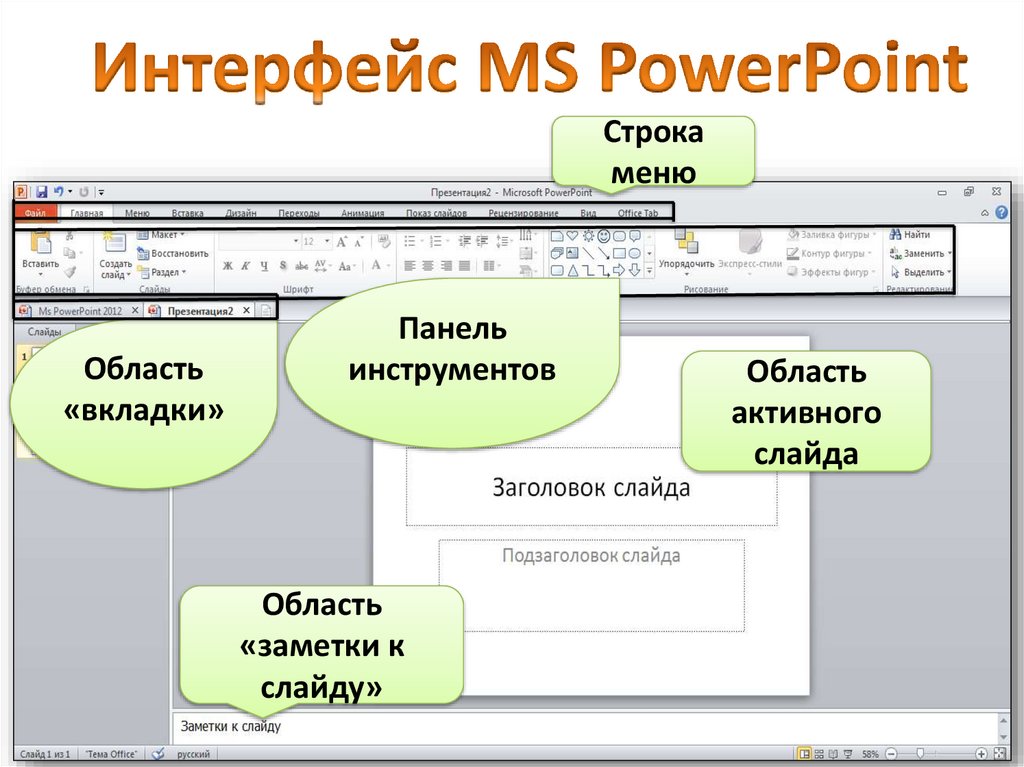Open the Customize Quick Access Toolbar dropdown
Screen dimensions: 1024x767
pyautogui.click(x=101, y=192)
